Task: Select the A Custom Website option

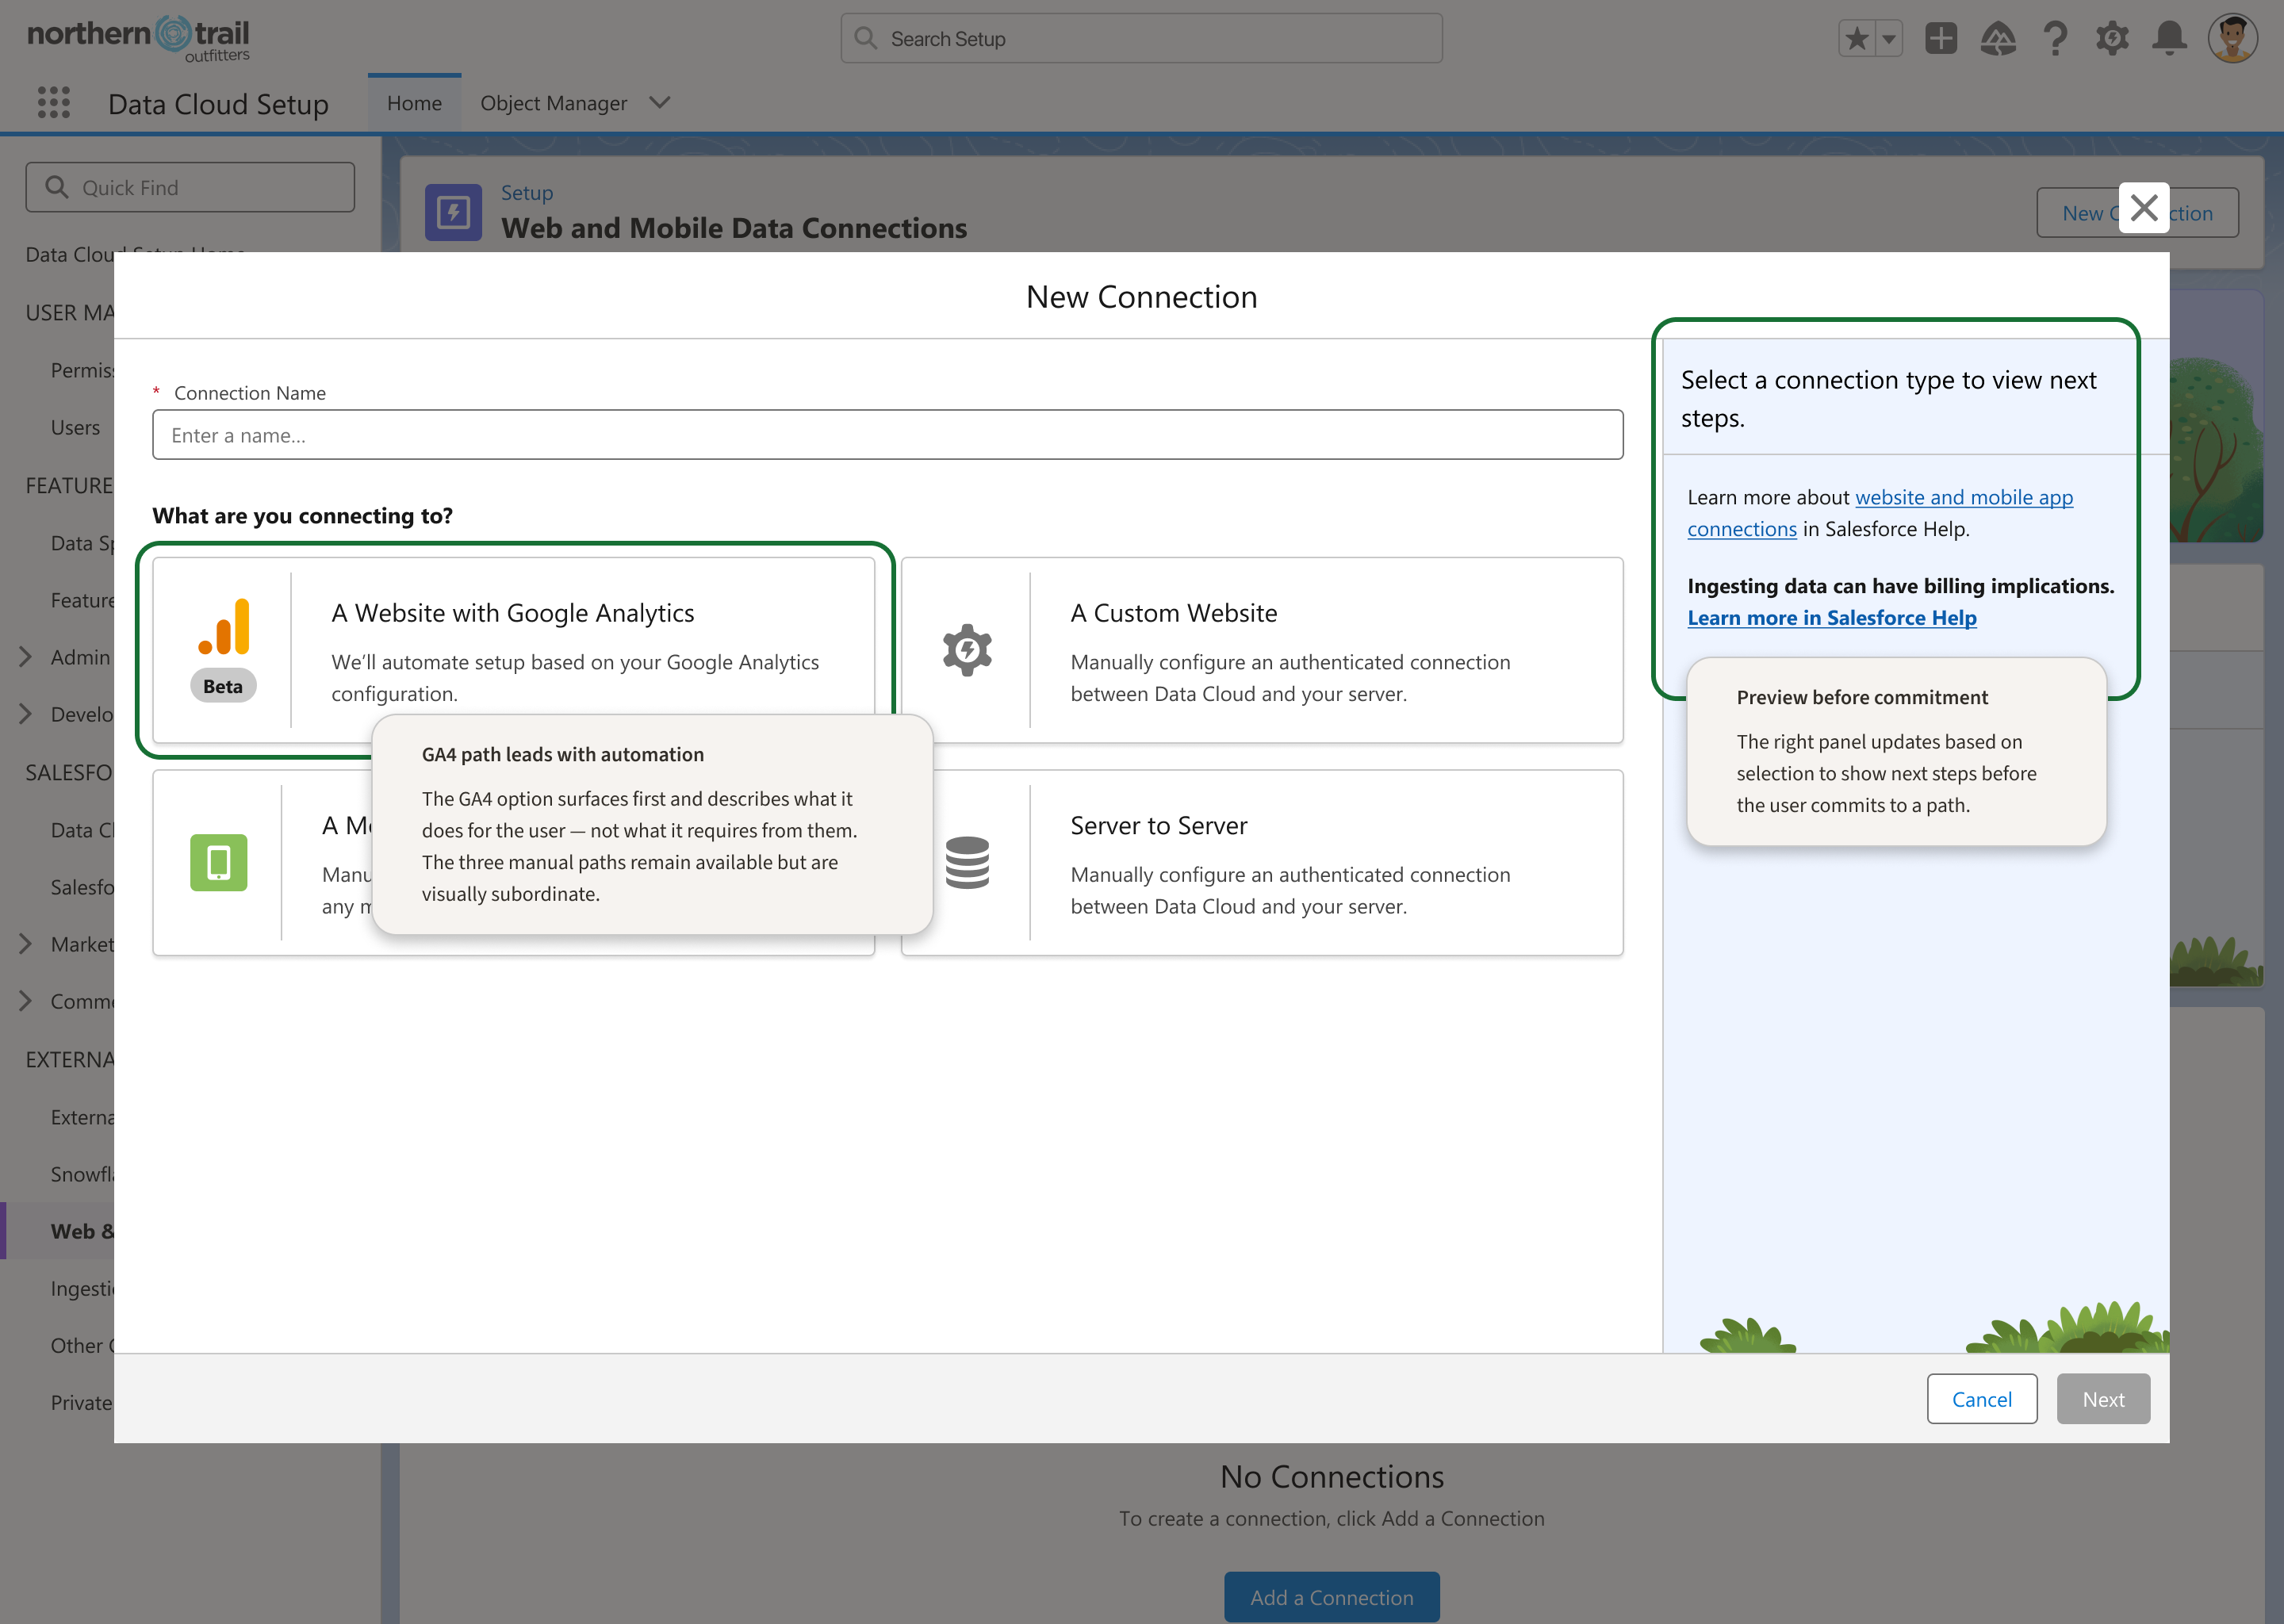Action: tap(1262, 650)
